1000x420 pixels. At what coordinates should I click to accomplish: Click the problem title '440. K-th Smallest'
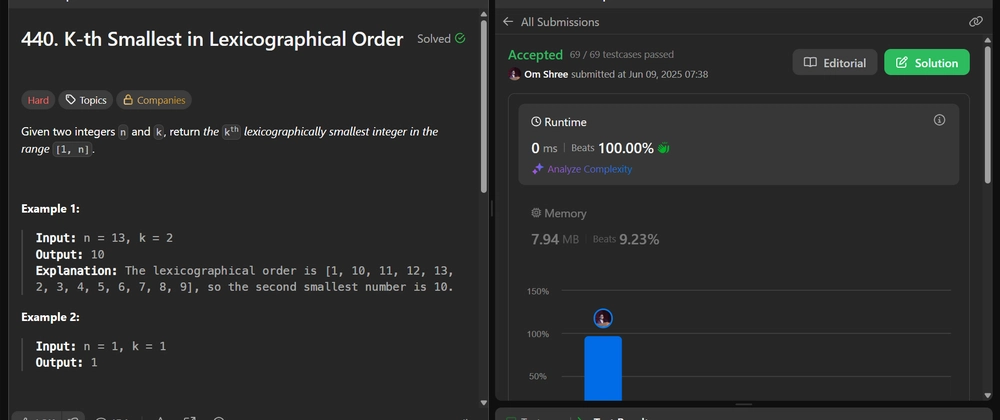click(212, 39)
